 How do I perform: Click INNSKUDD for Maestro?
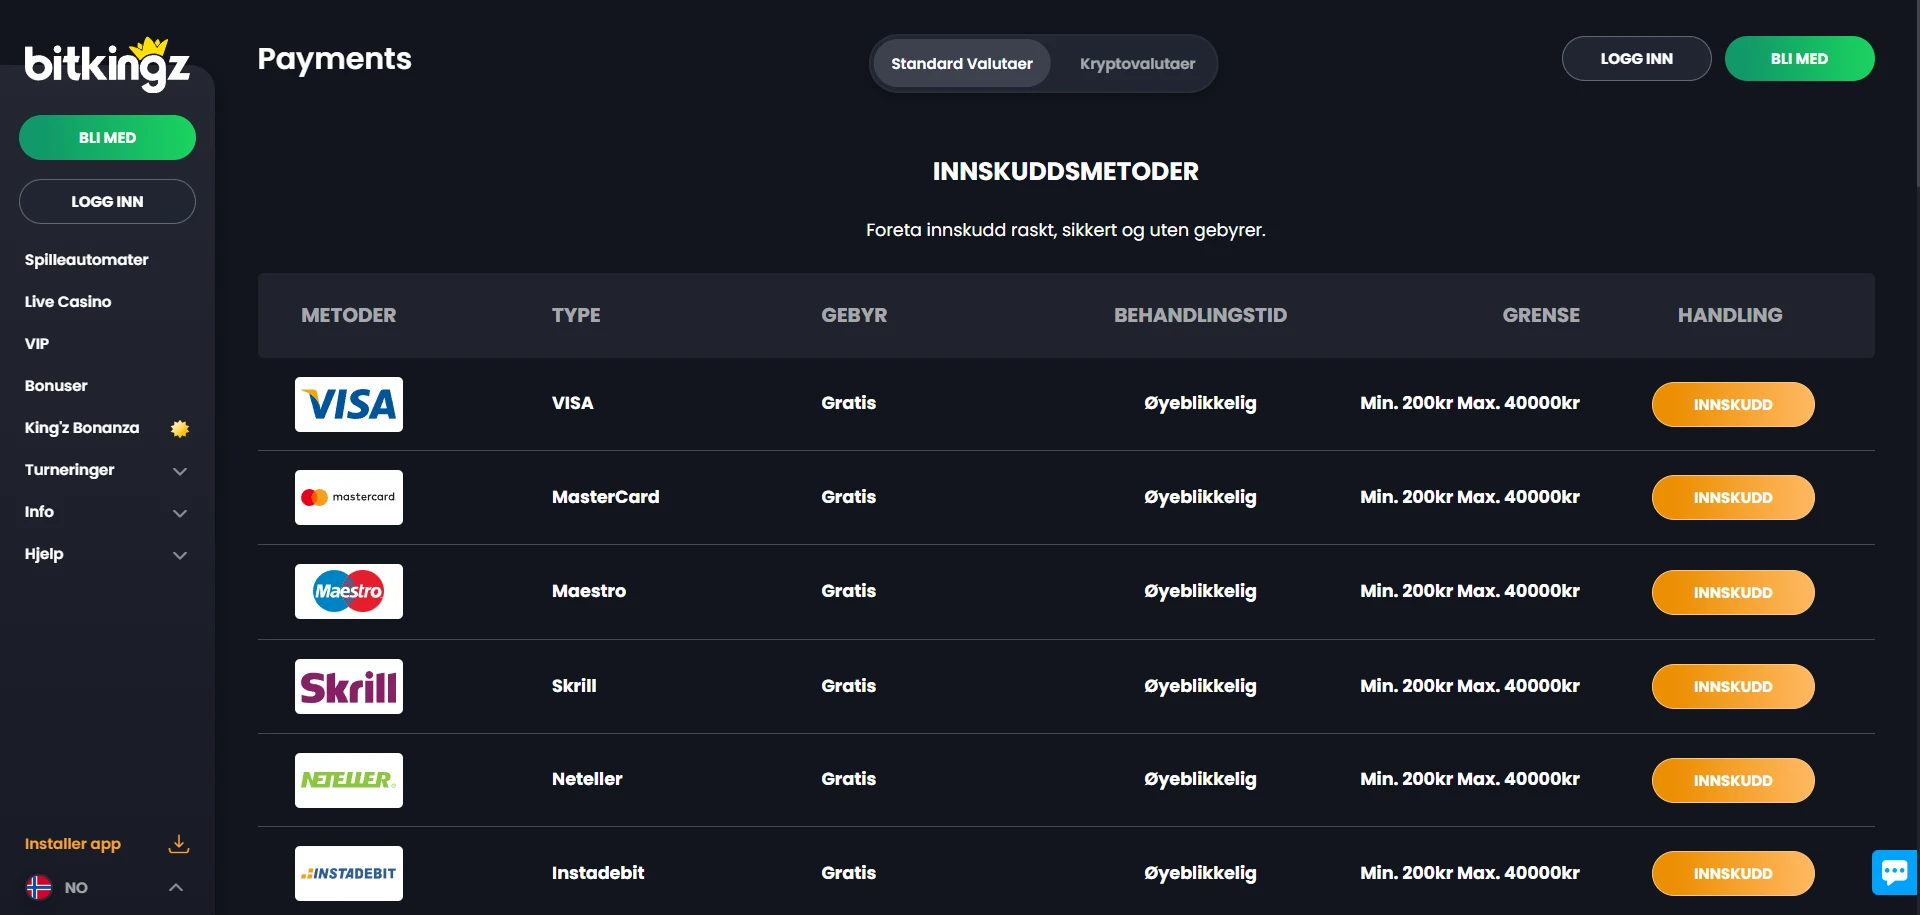click(x=1733, y=592)
